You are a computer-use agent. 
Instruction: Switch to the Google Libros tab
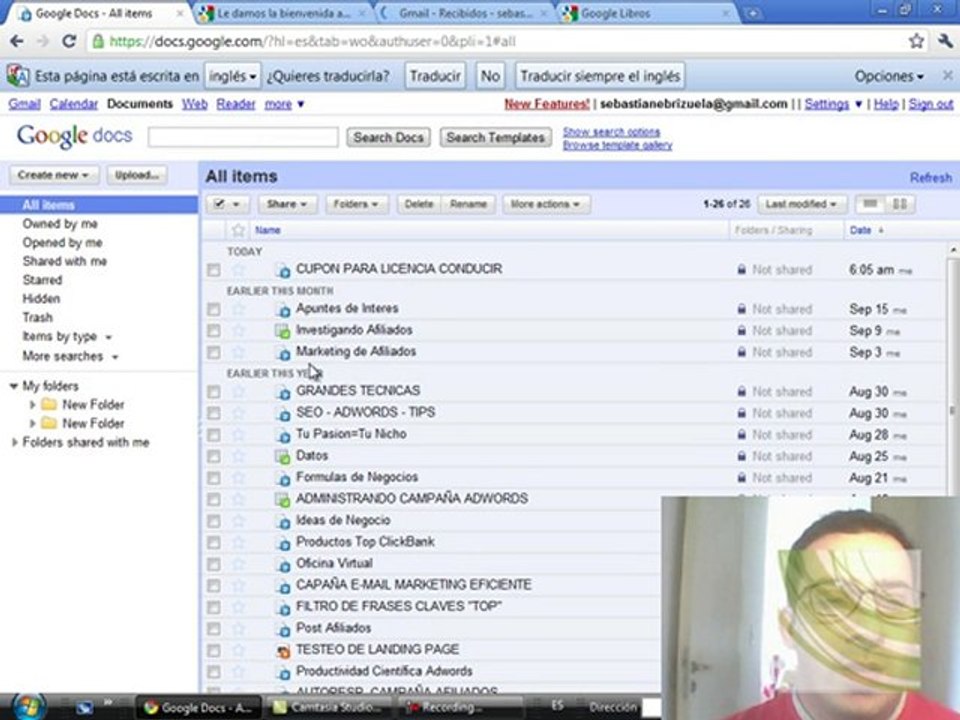click(648, 13)
